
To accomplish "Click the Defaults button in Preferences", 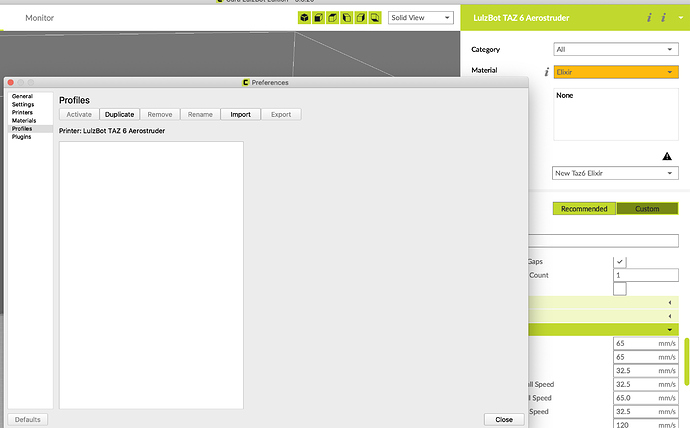I will (x=28, y=420).
